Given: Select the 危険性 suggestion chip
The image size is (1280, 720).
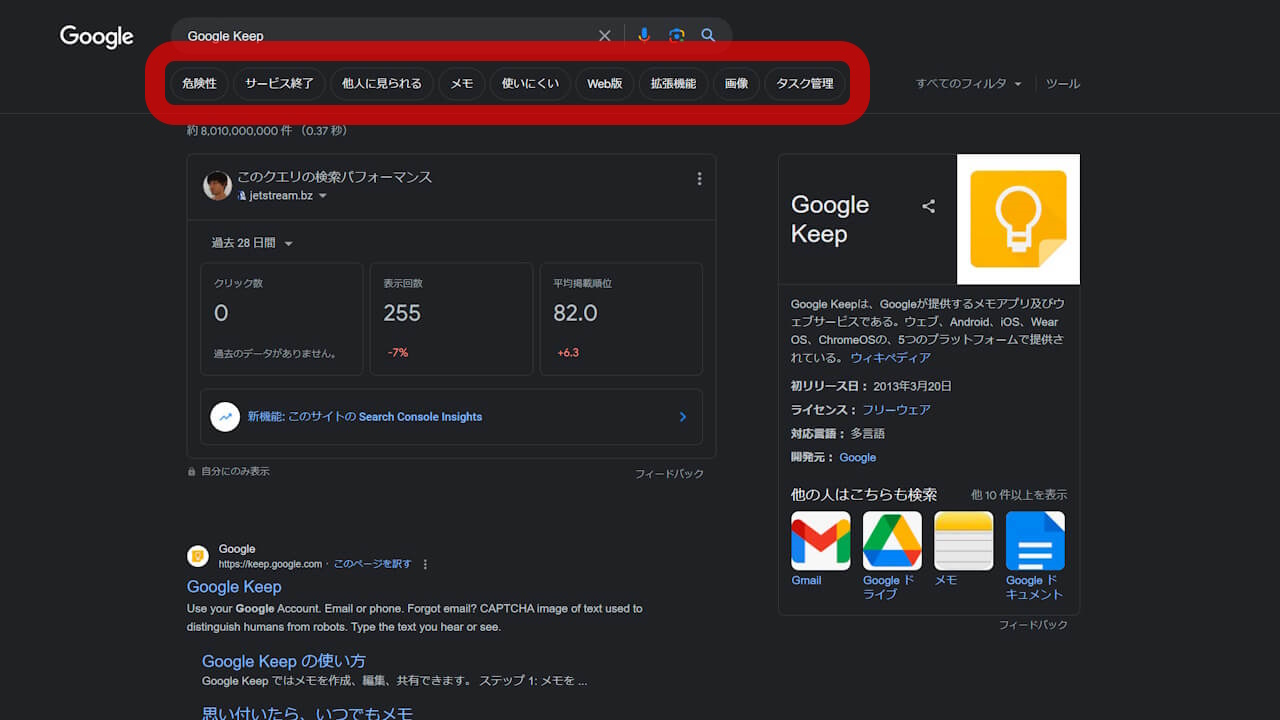Looking at the screenshot, I should [x=198, y=84].
